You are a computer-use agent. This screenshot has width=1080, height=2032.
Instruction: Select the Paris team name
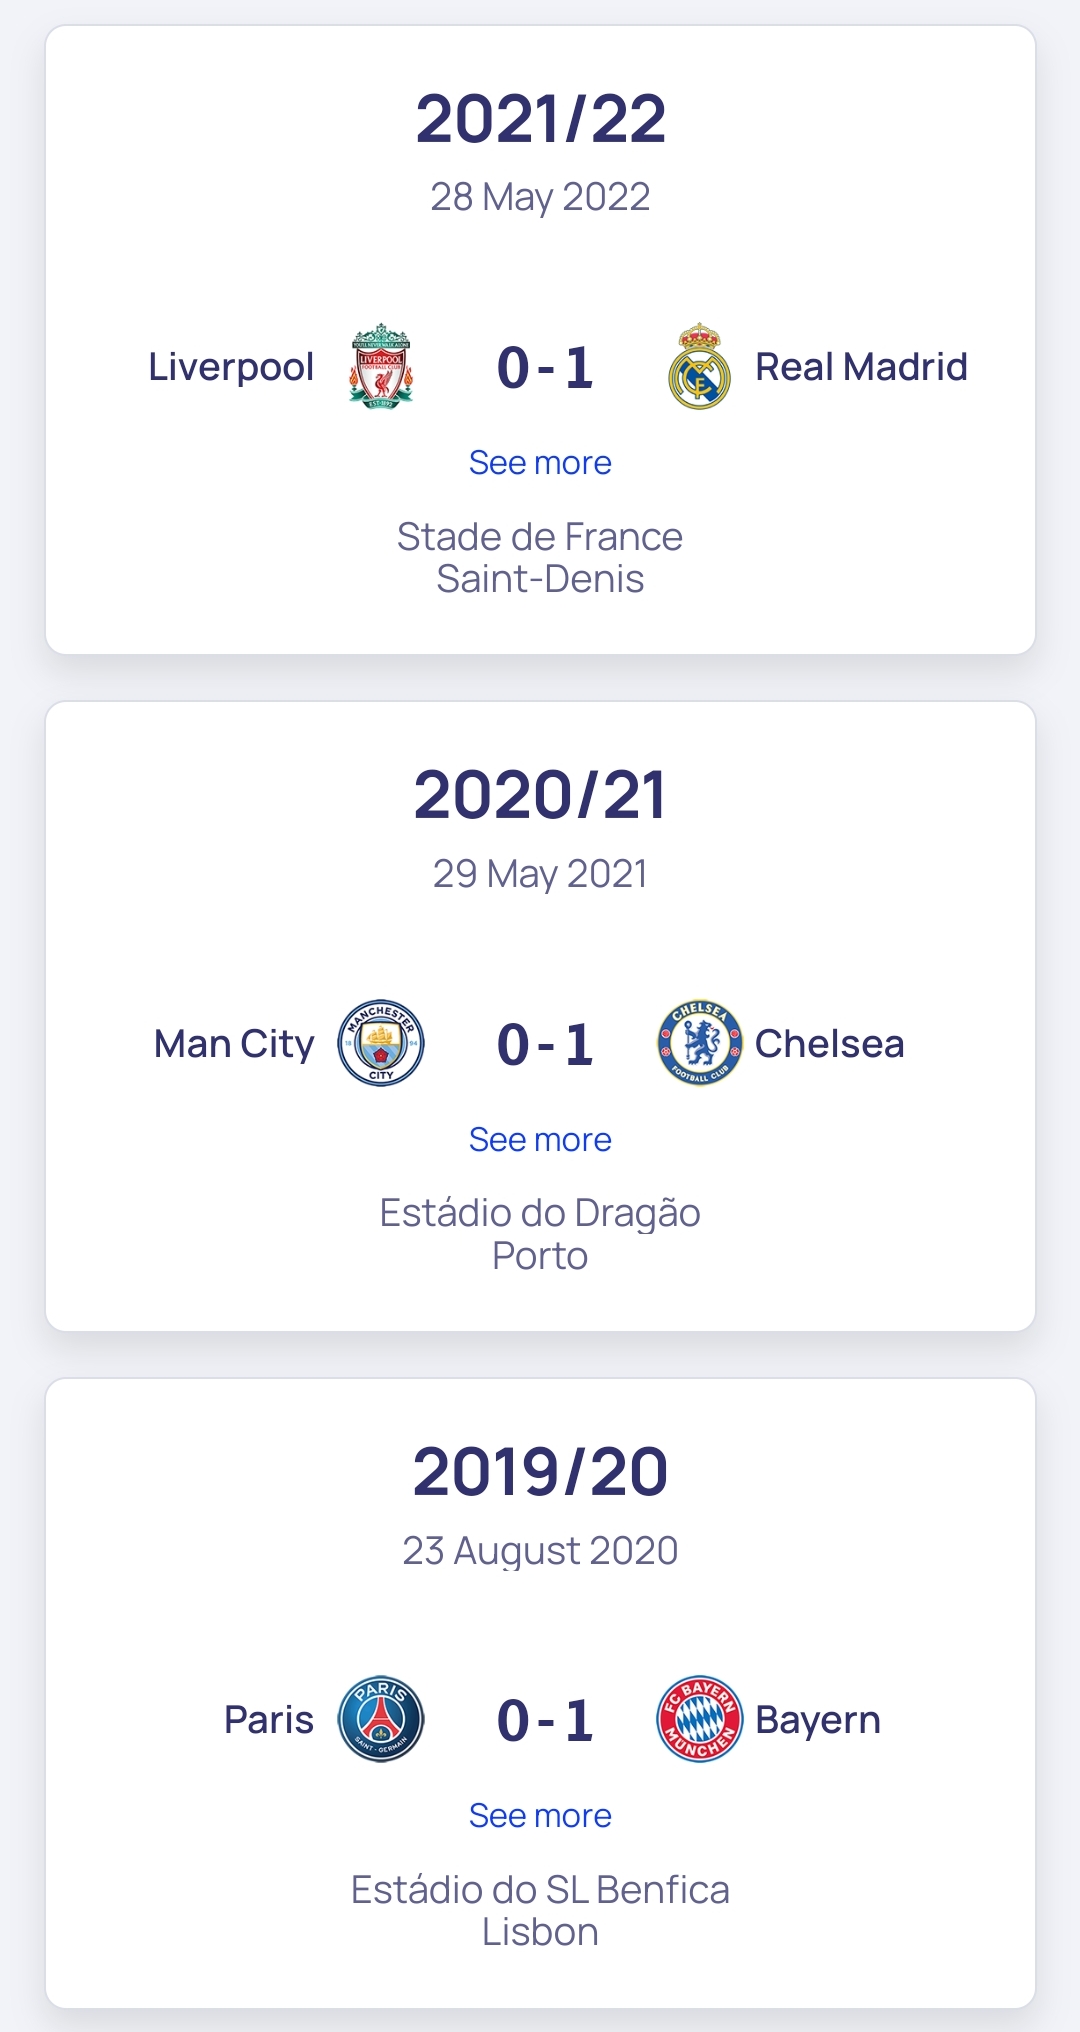click(269, 1720)
